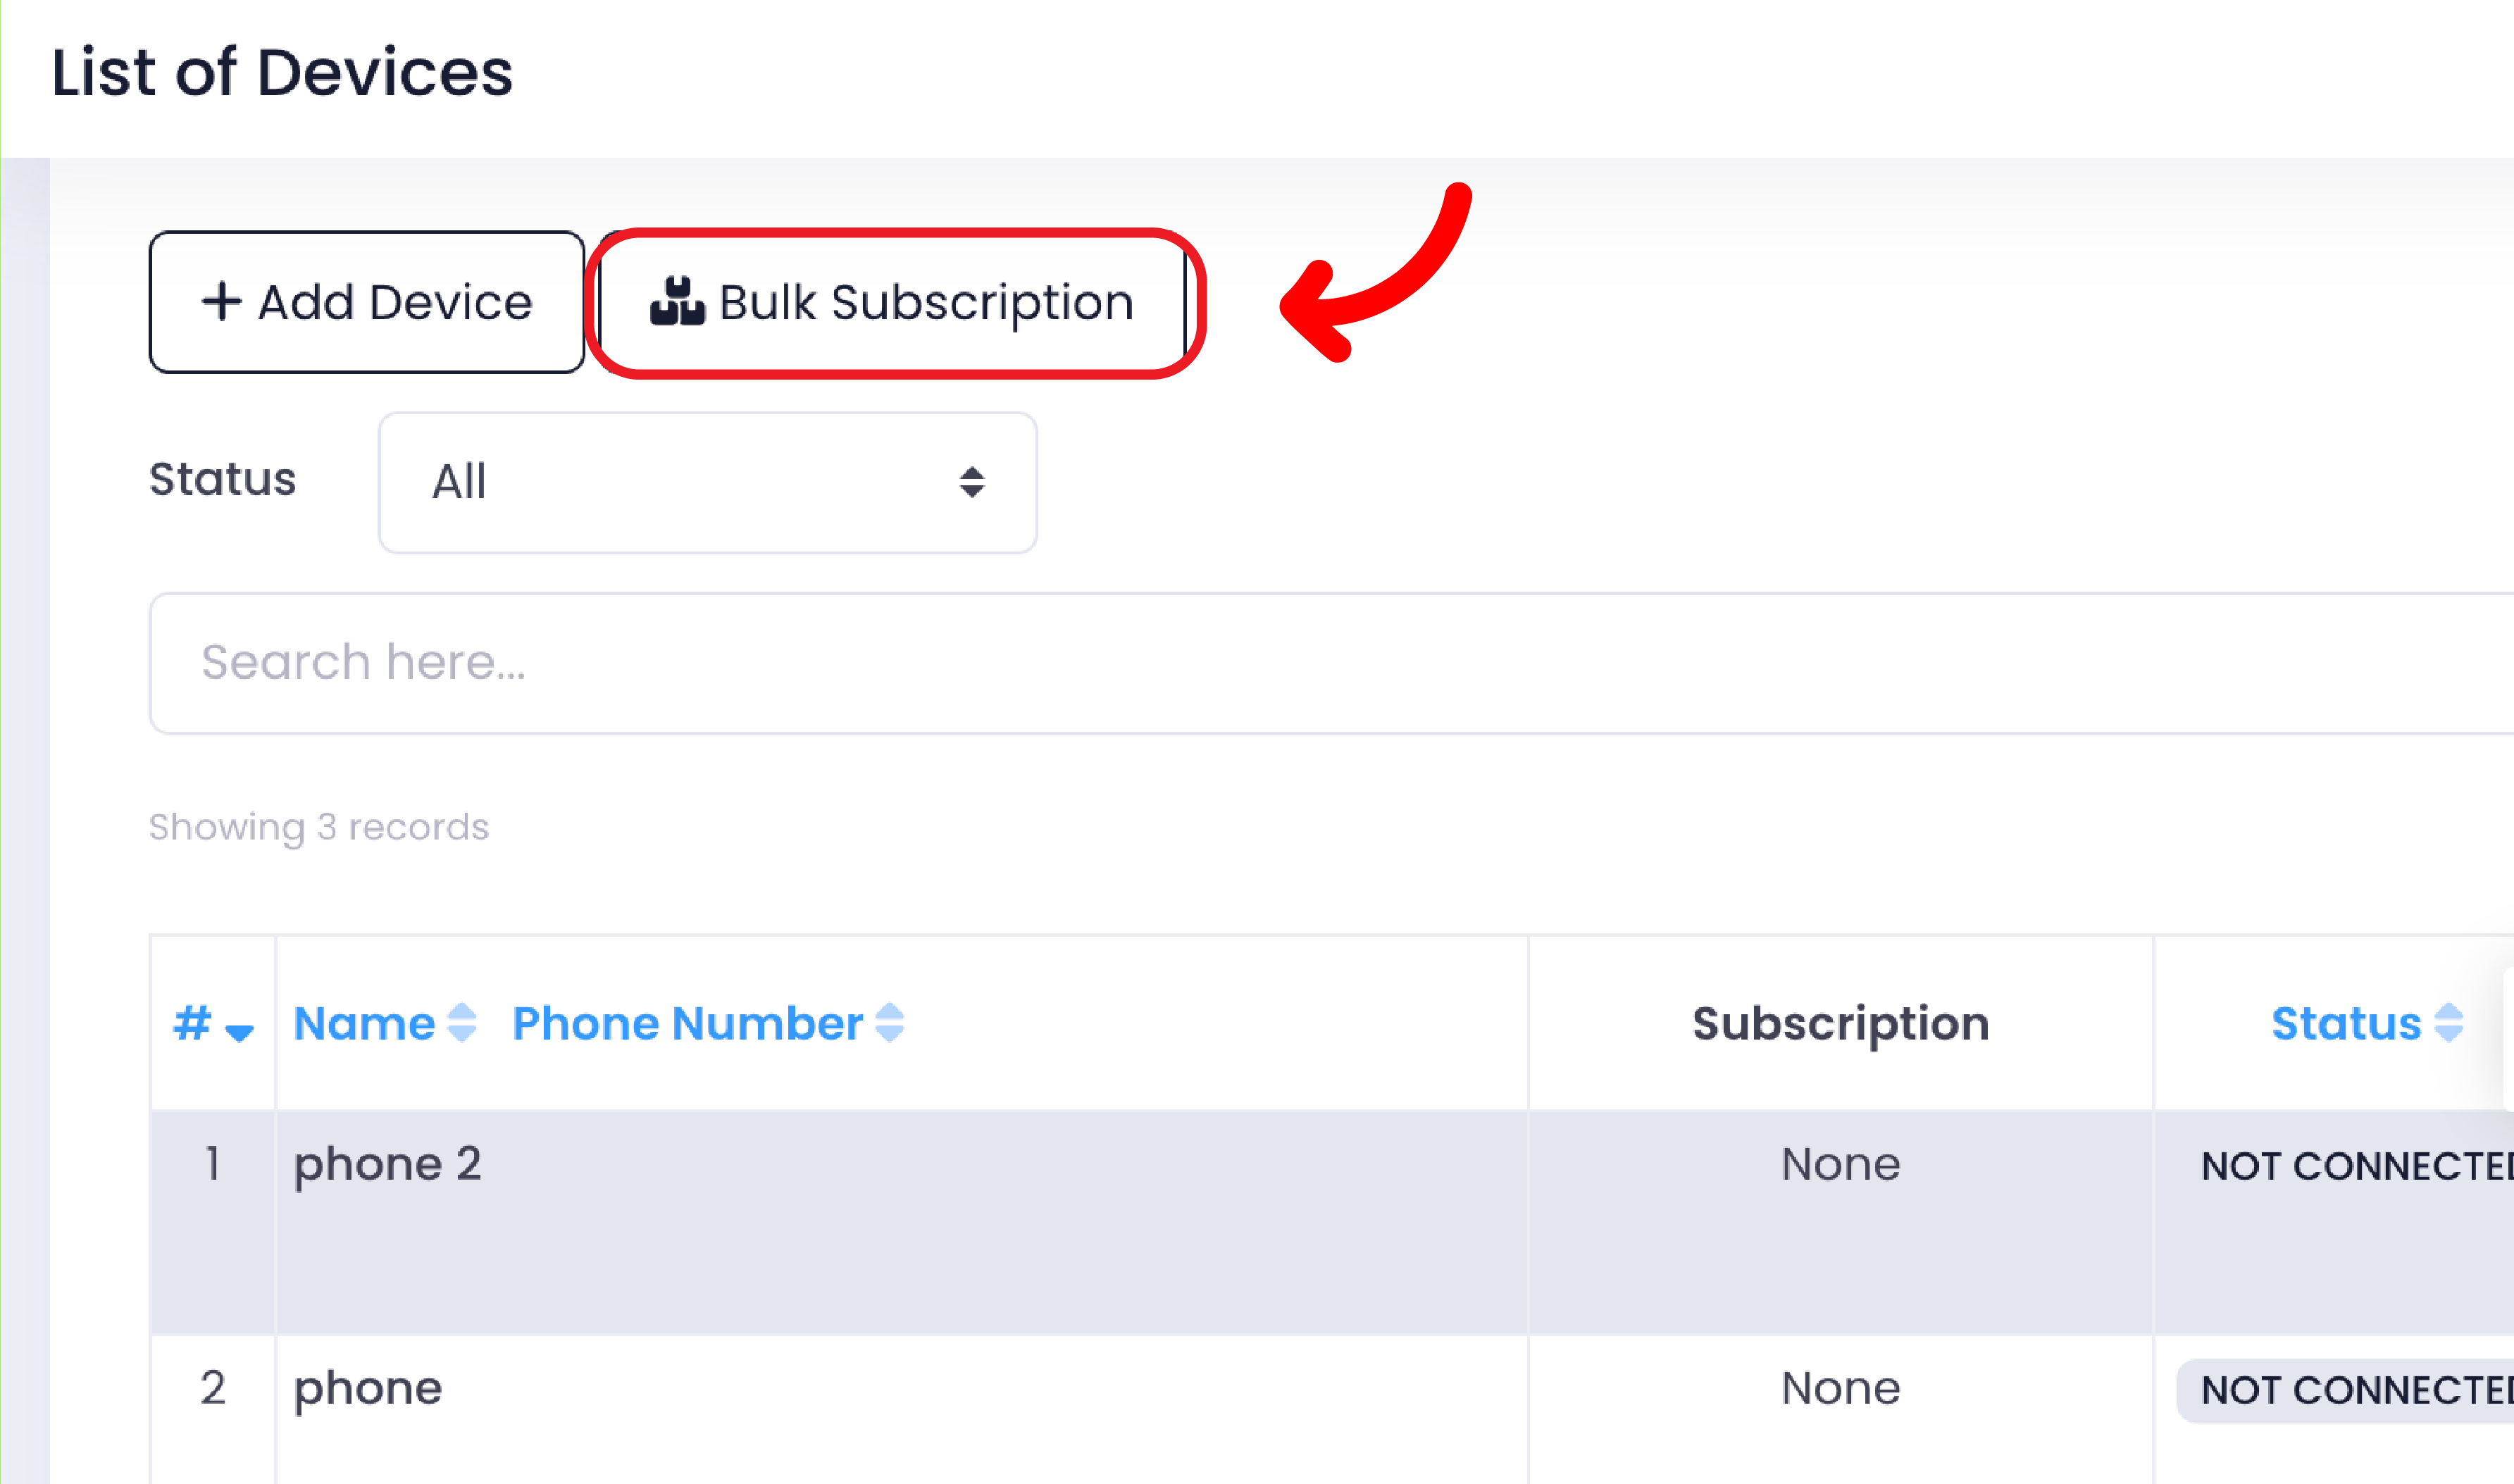This screenshot has width=2514, height=1484.
Task: Click the Subscription None cell for phone 2
Action: 1840,1163
